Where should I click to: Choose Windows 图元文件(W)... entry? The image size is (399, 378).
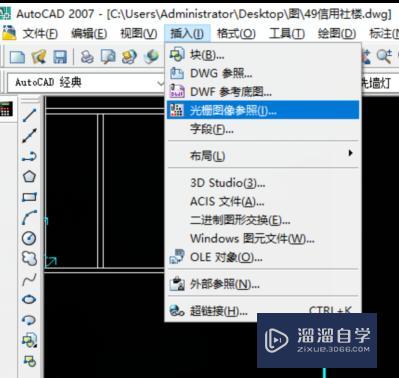[x=263, y=238]
